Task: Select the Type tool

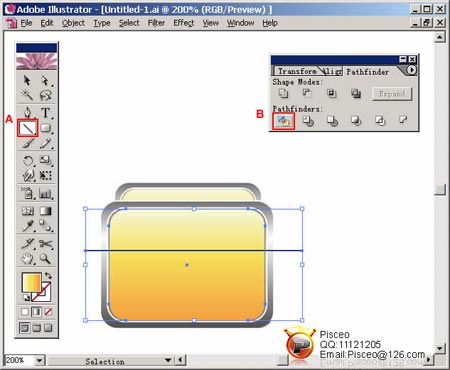Action: pos(46,113)
